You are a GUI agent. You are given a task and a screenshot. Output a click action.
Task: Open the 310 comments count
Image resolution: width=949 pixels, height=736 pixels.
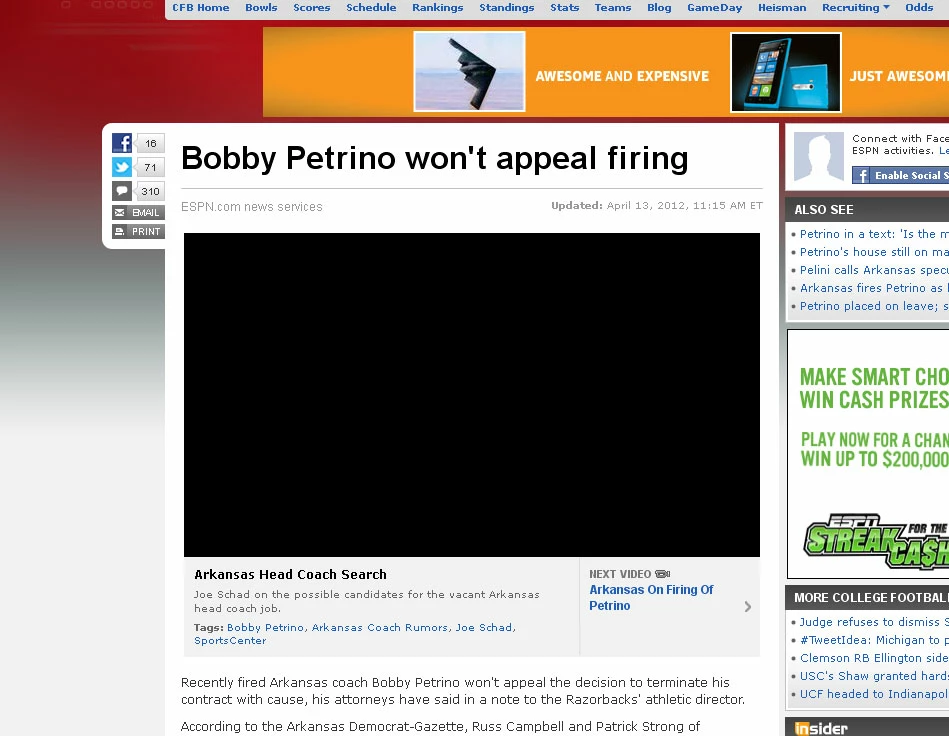pos(150,191)
